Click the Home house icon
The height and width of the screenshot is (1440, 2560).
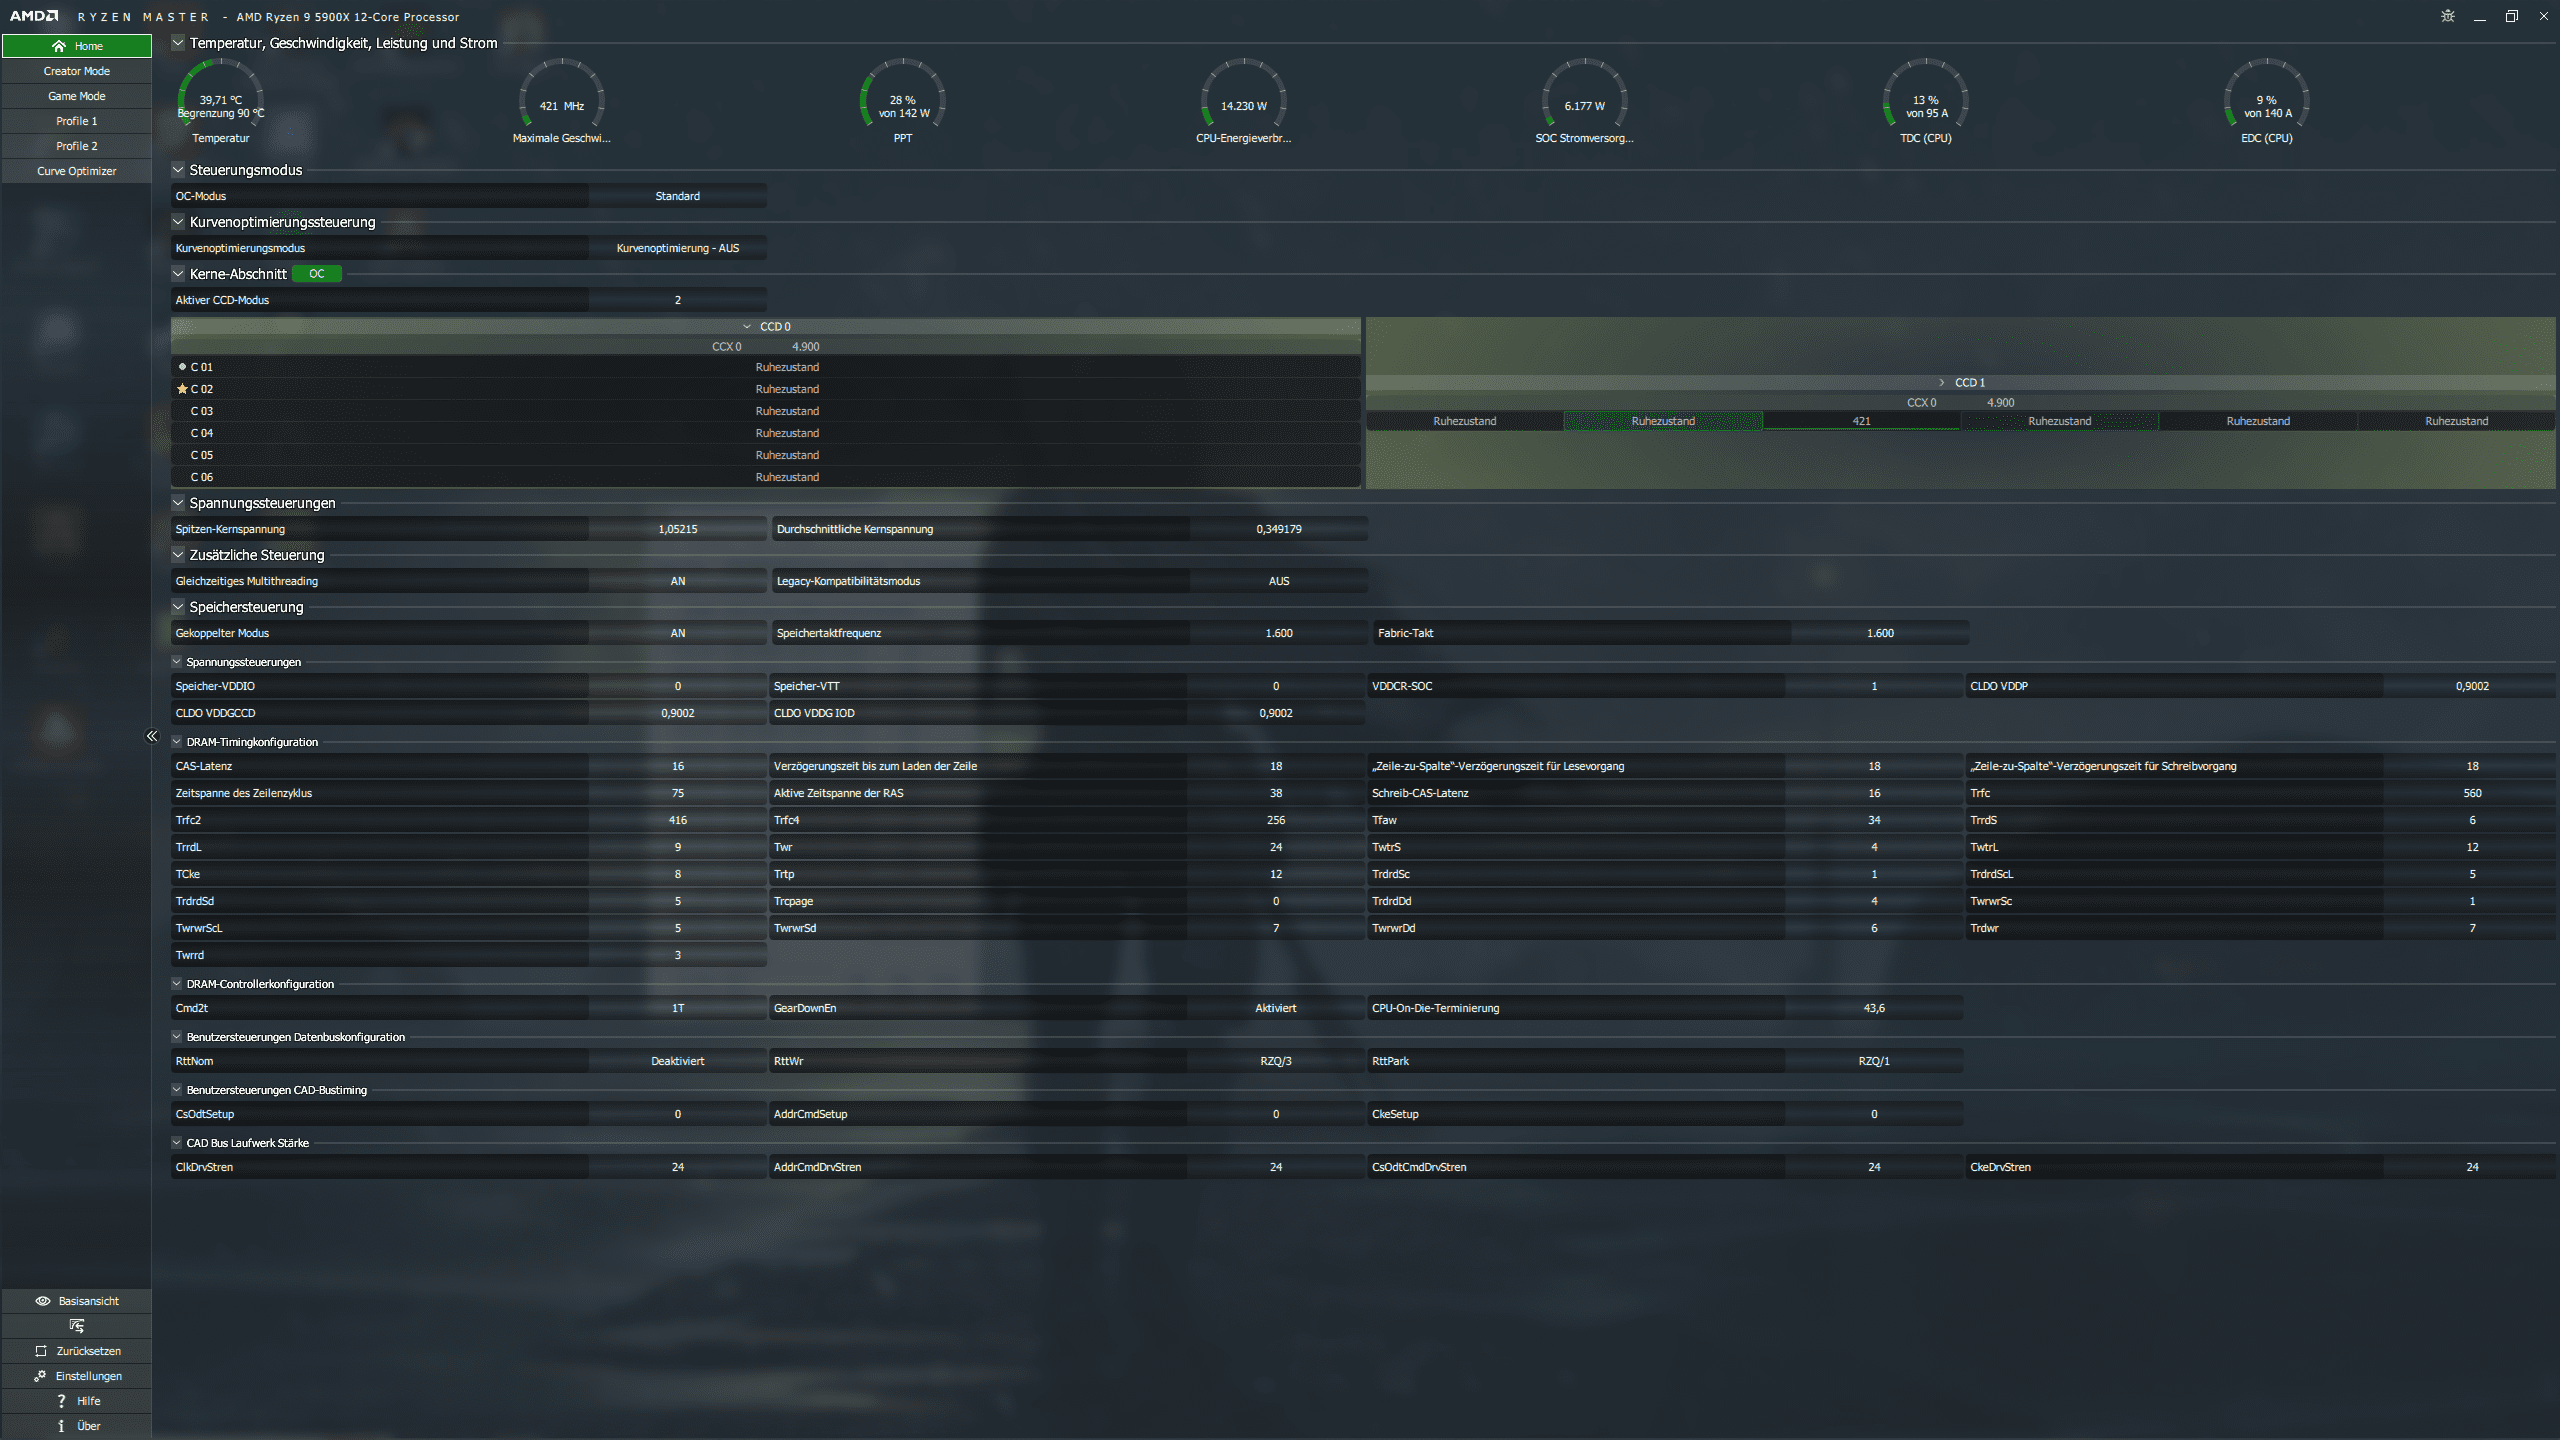coord(59,46)
